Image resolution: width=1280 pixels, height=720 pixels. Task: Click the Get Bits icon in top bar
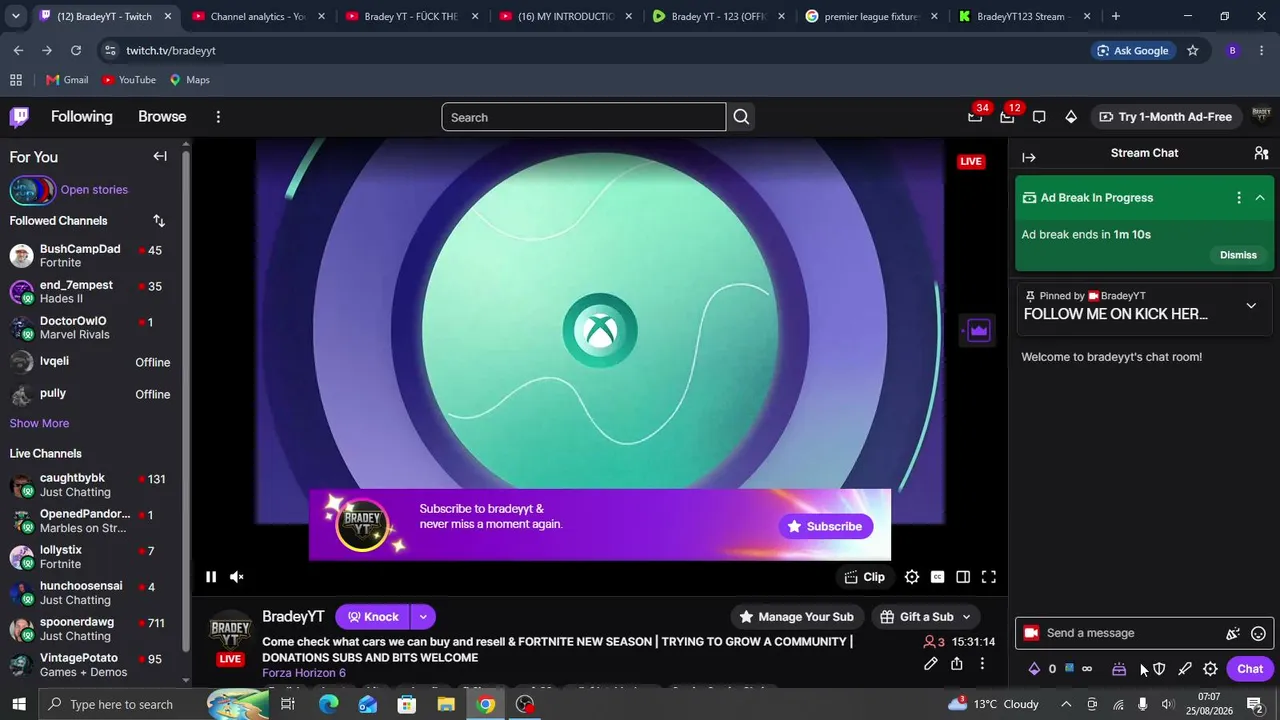tap(1071, 117)
